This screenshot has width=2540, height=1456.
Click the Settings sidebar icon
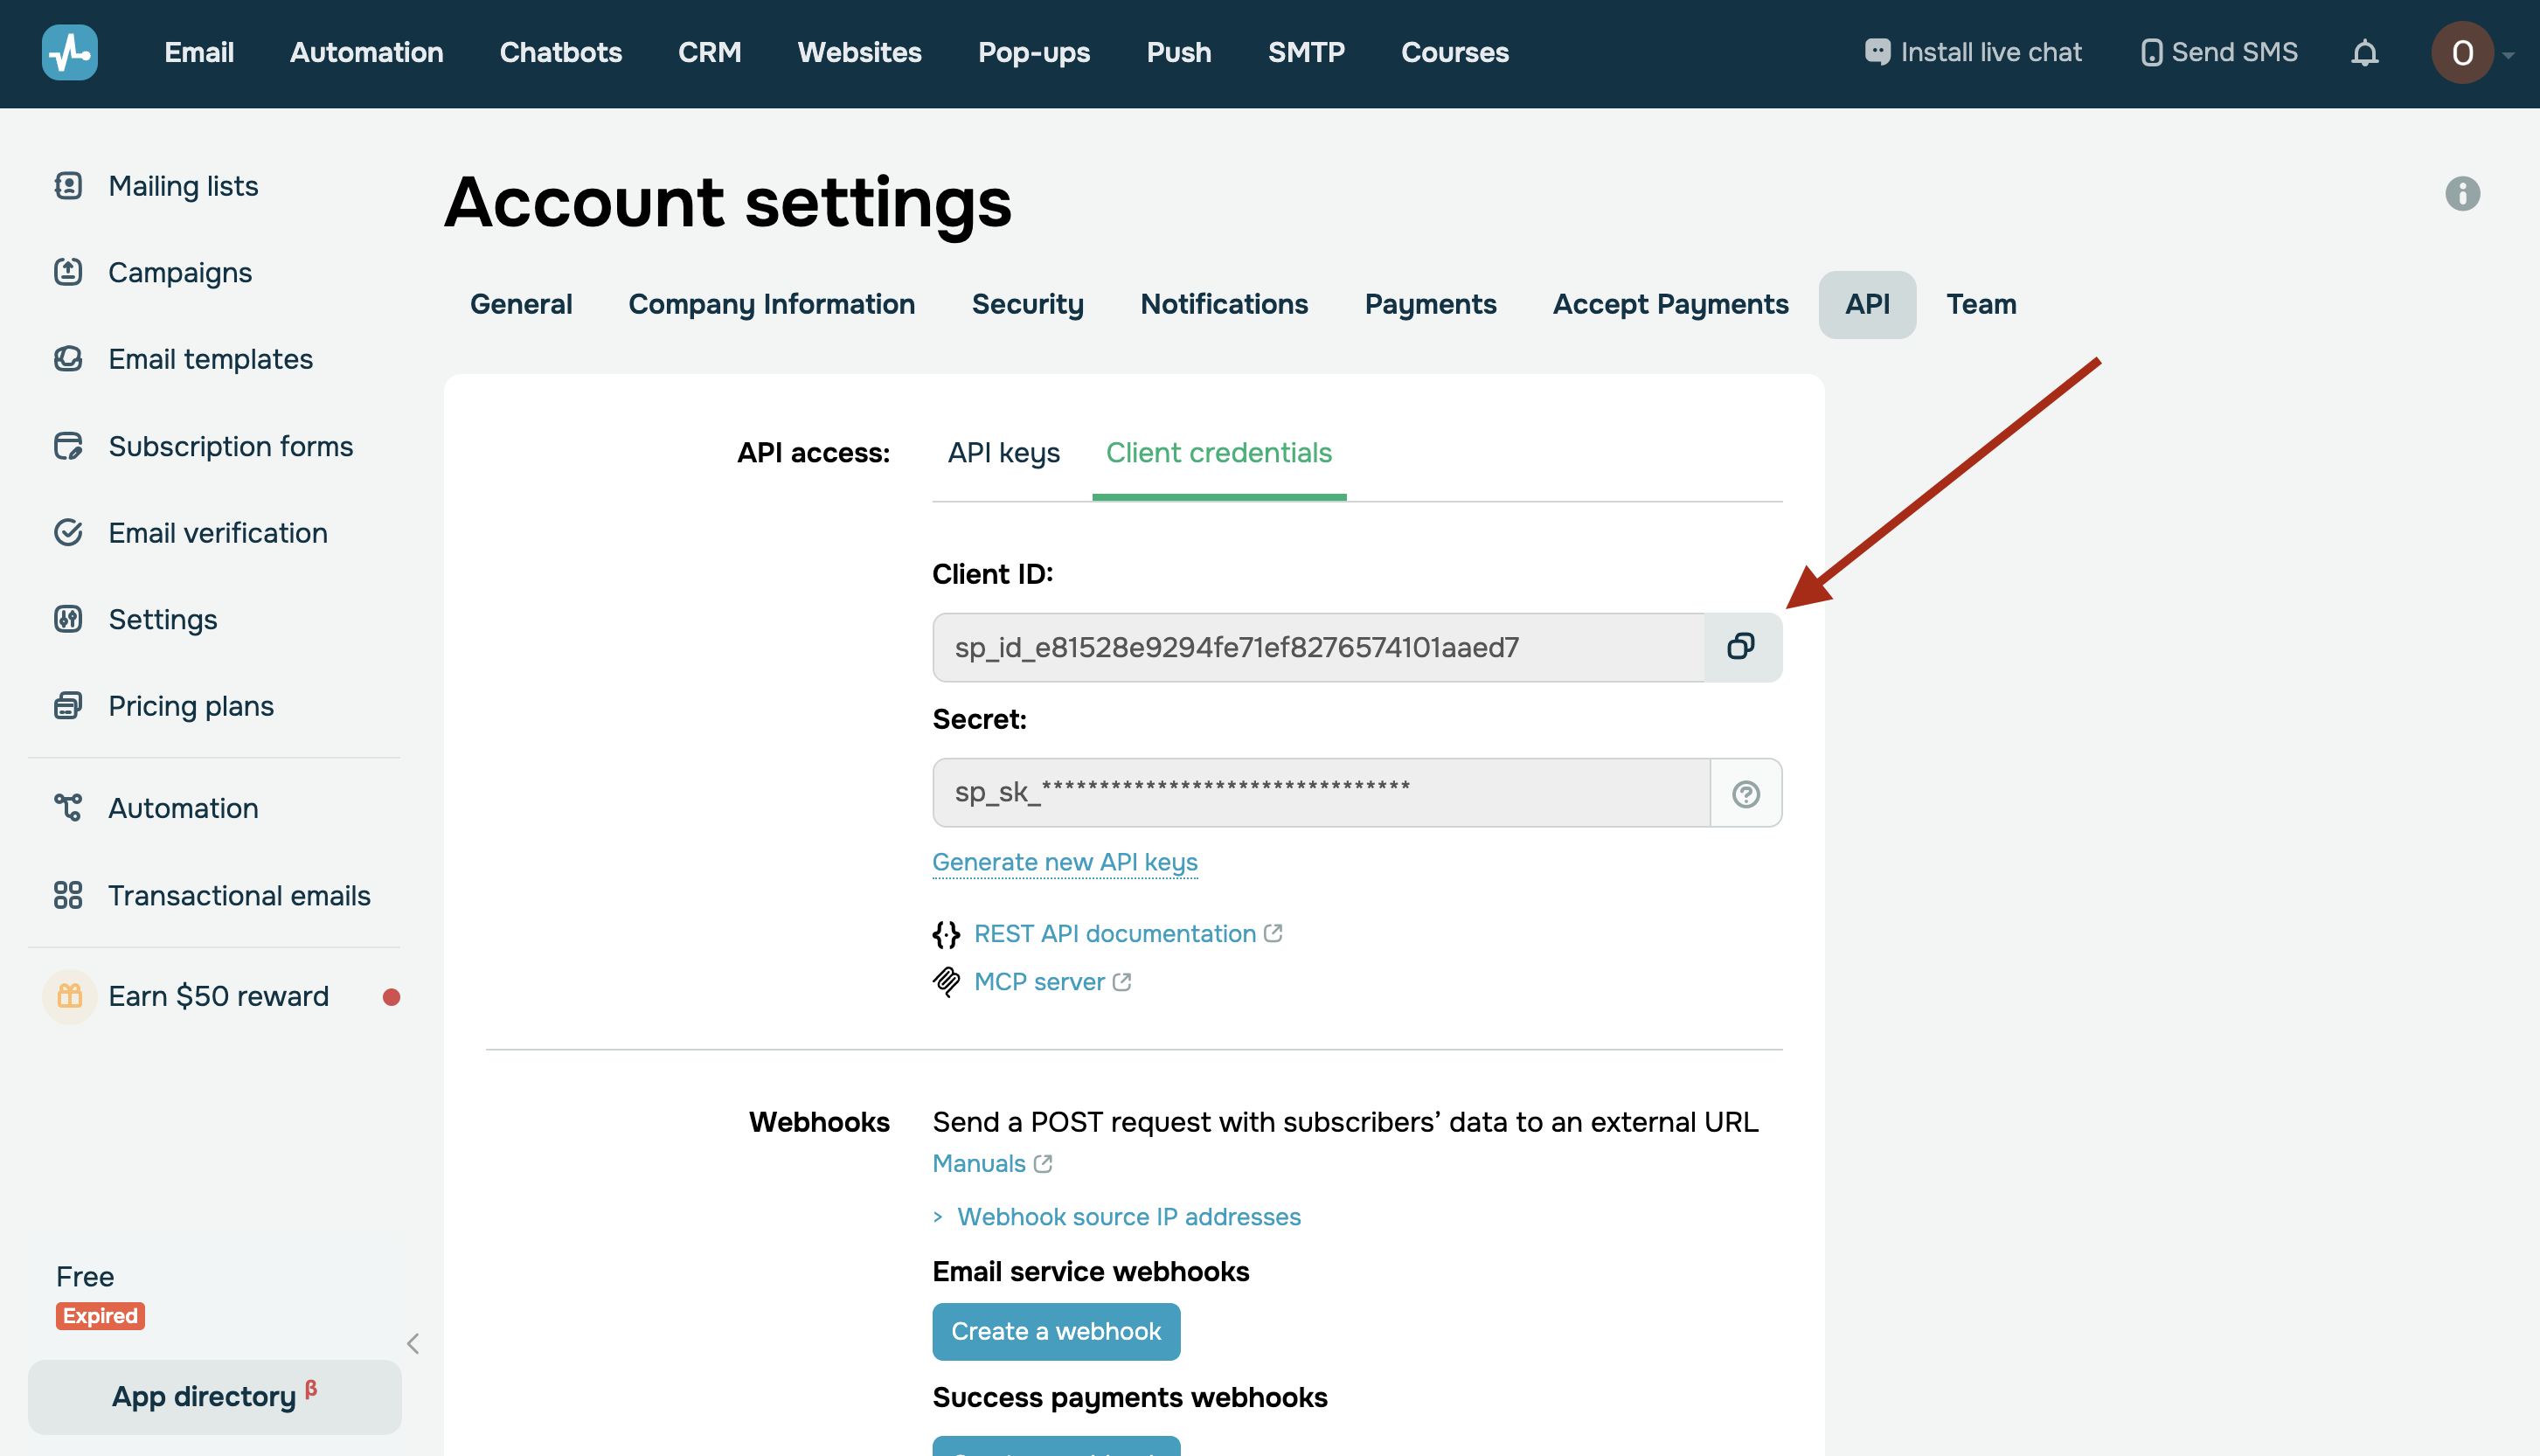68,619
